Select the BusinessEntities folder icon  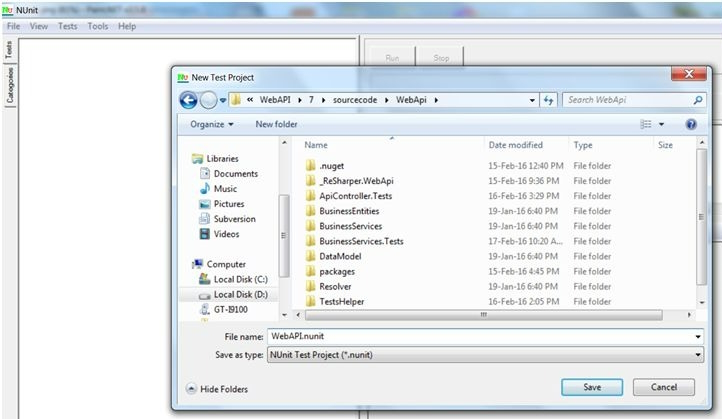(311, 211)
